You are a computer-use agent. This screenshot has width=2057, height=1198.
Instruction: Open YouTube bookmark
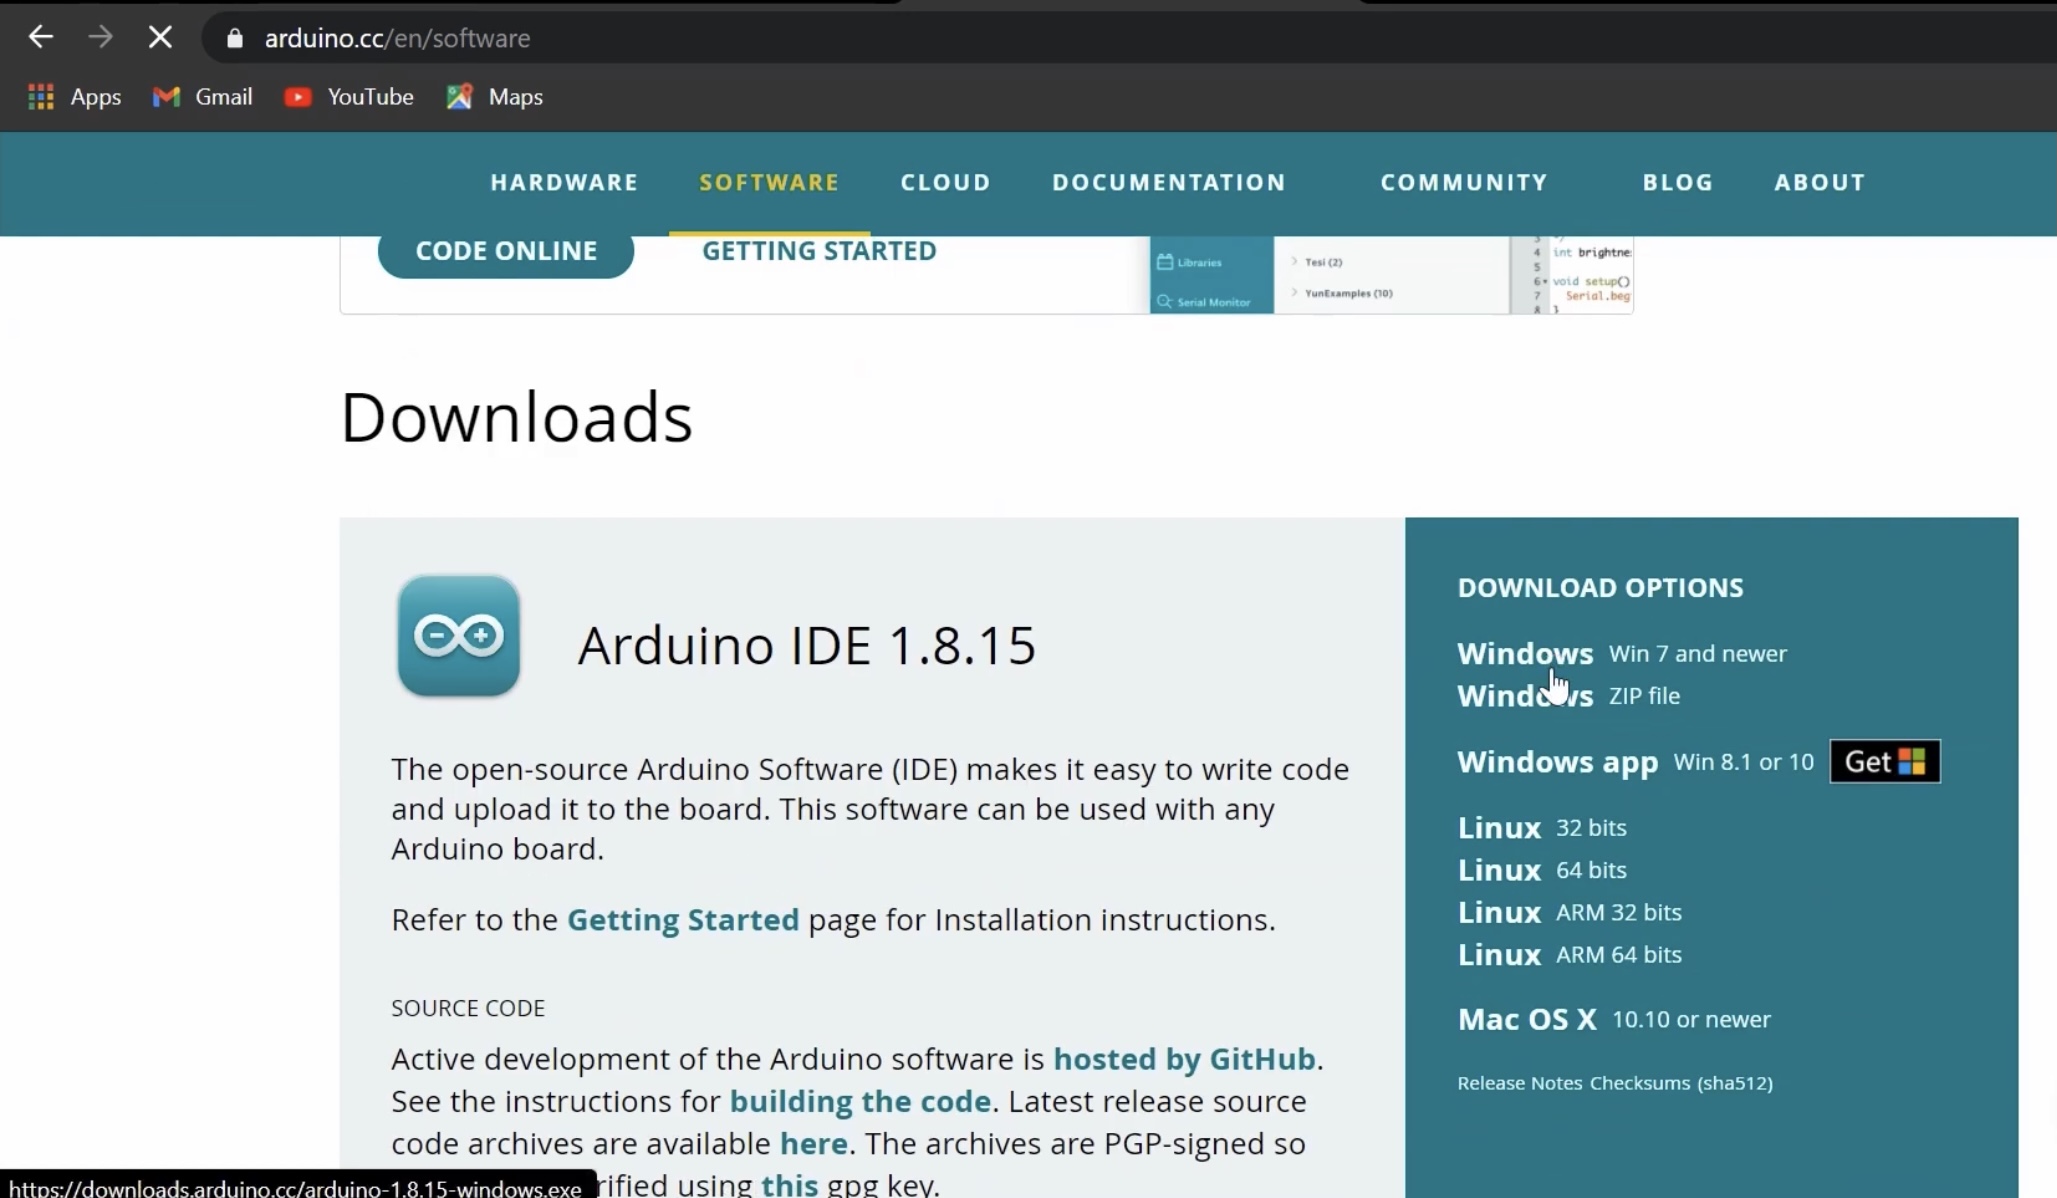pyautogui.click(x=349, y=97)
